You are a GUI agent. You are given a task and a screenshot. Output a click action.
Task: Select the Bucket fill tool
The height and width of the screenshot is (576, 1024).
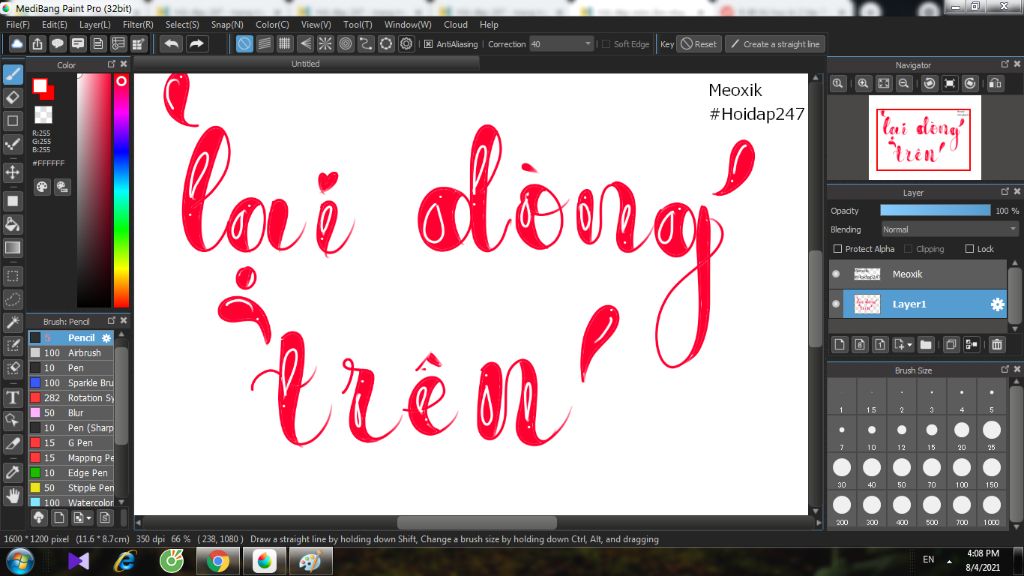pos(12,225)
